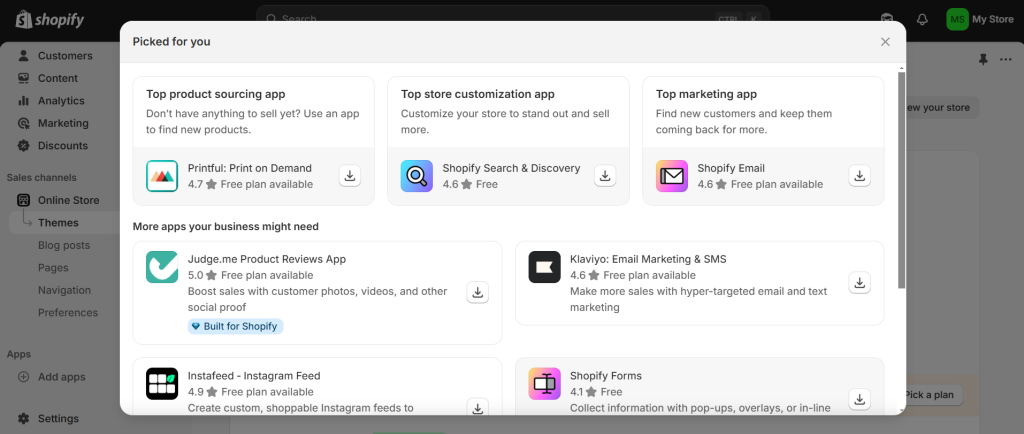Click the Analytics bar chart icon
This screenshot has width=1024, height=434.
[x=24, y=101]
